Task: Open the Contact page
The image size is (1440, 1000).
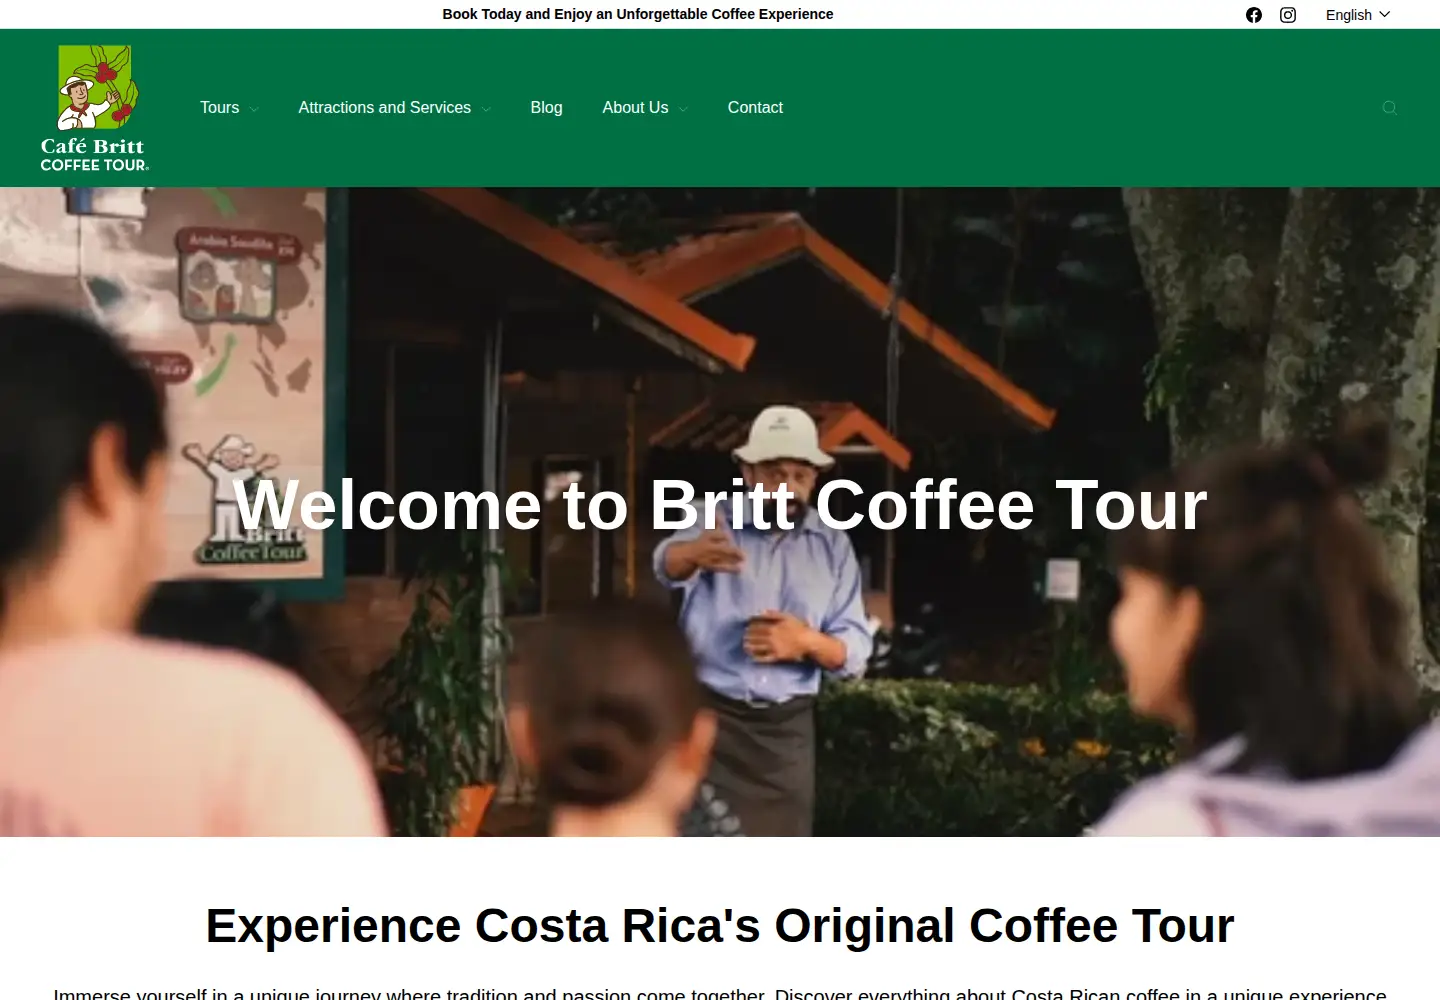Action: 755,108
